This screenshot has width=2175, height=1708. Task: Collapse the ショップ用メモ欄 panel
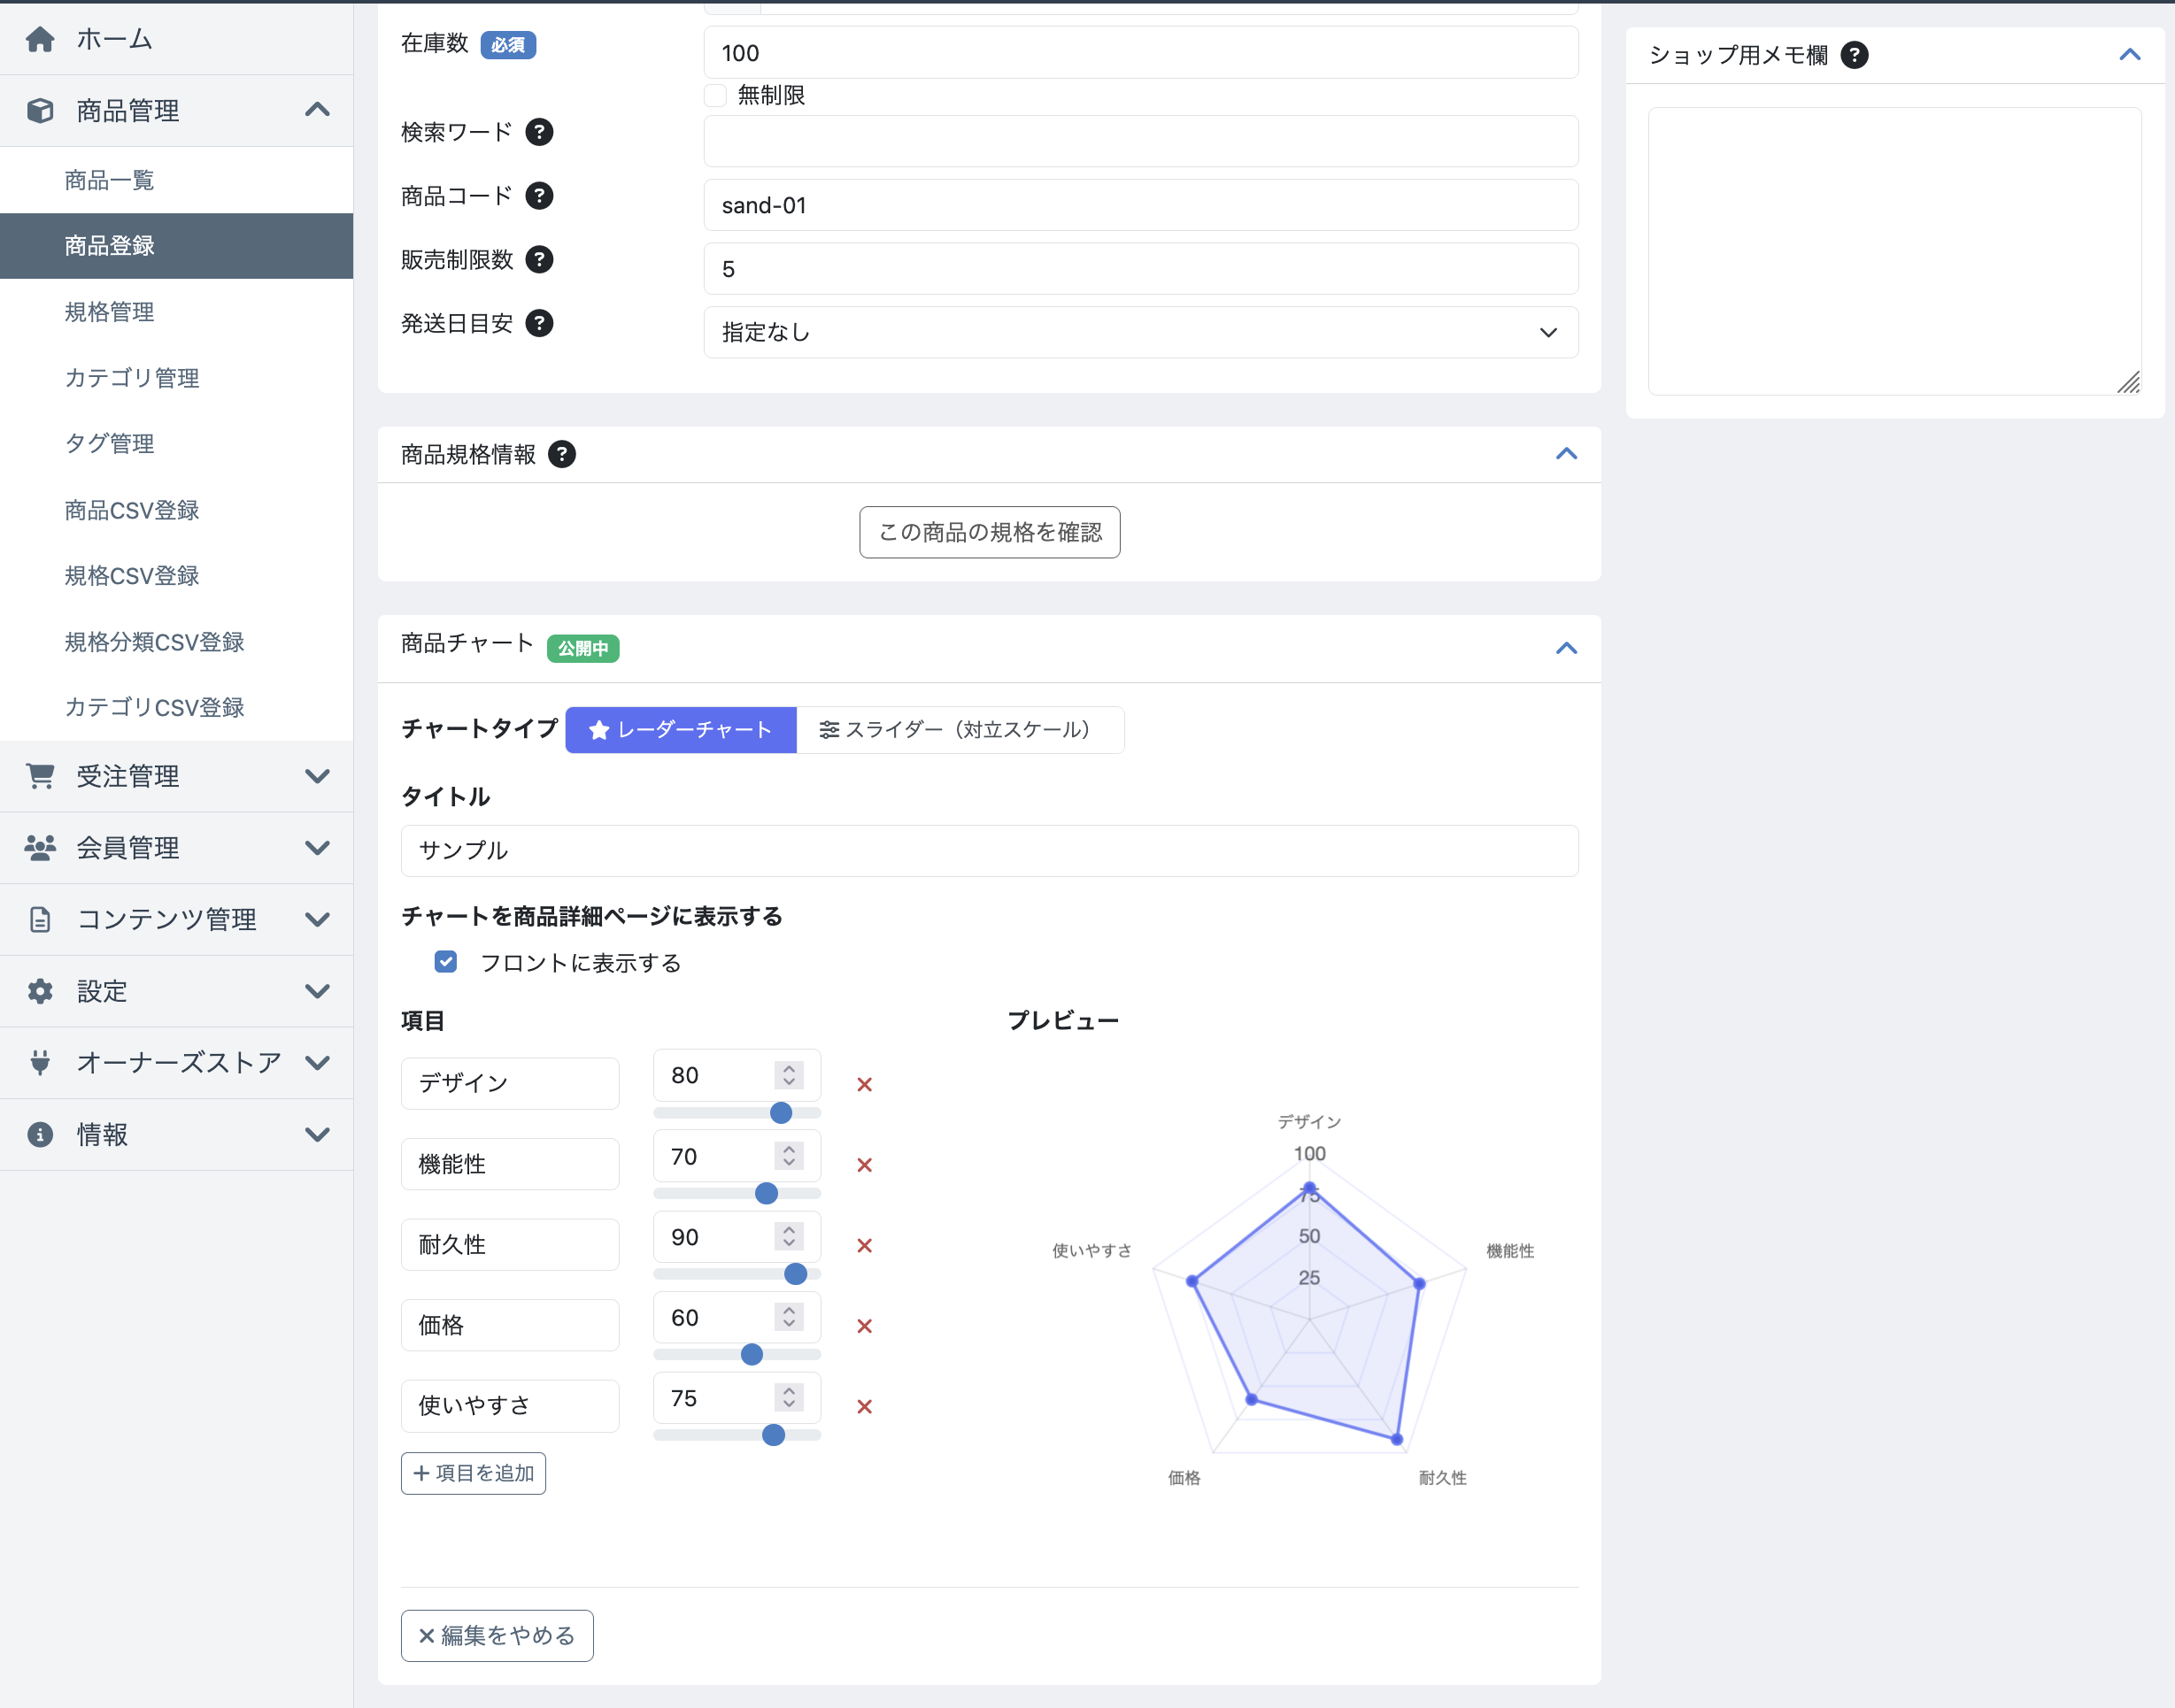(x=2129, y=55)
